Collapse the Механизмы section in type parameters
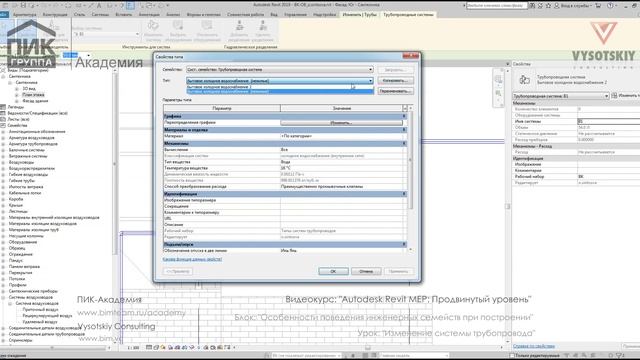The image size is (640, 360). 404,144
